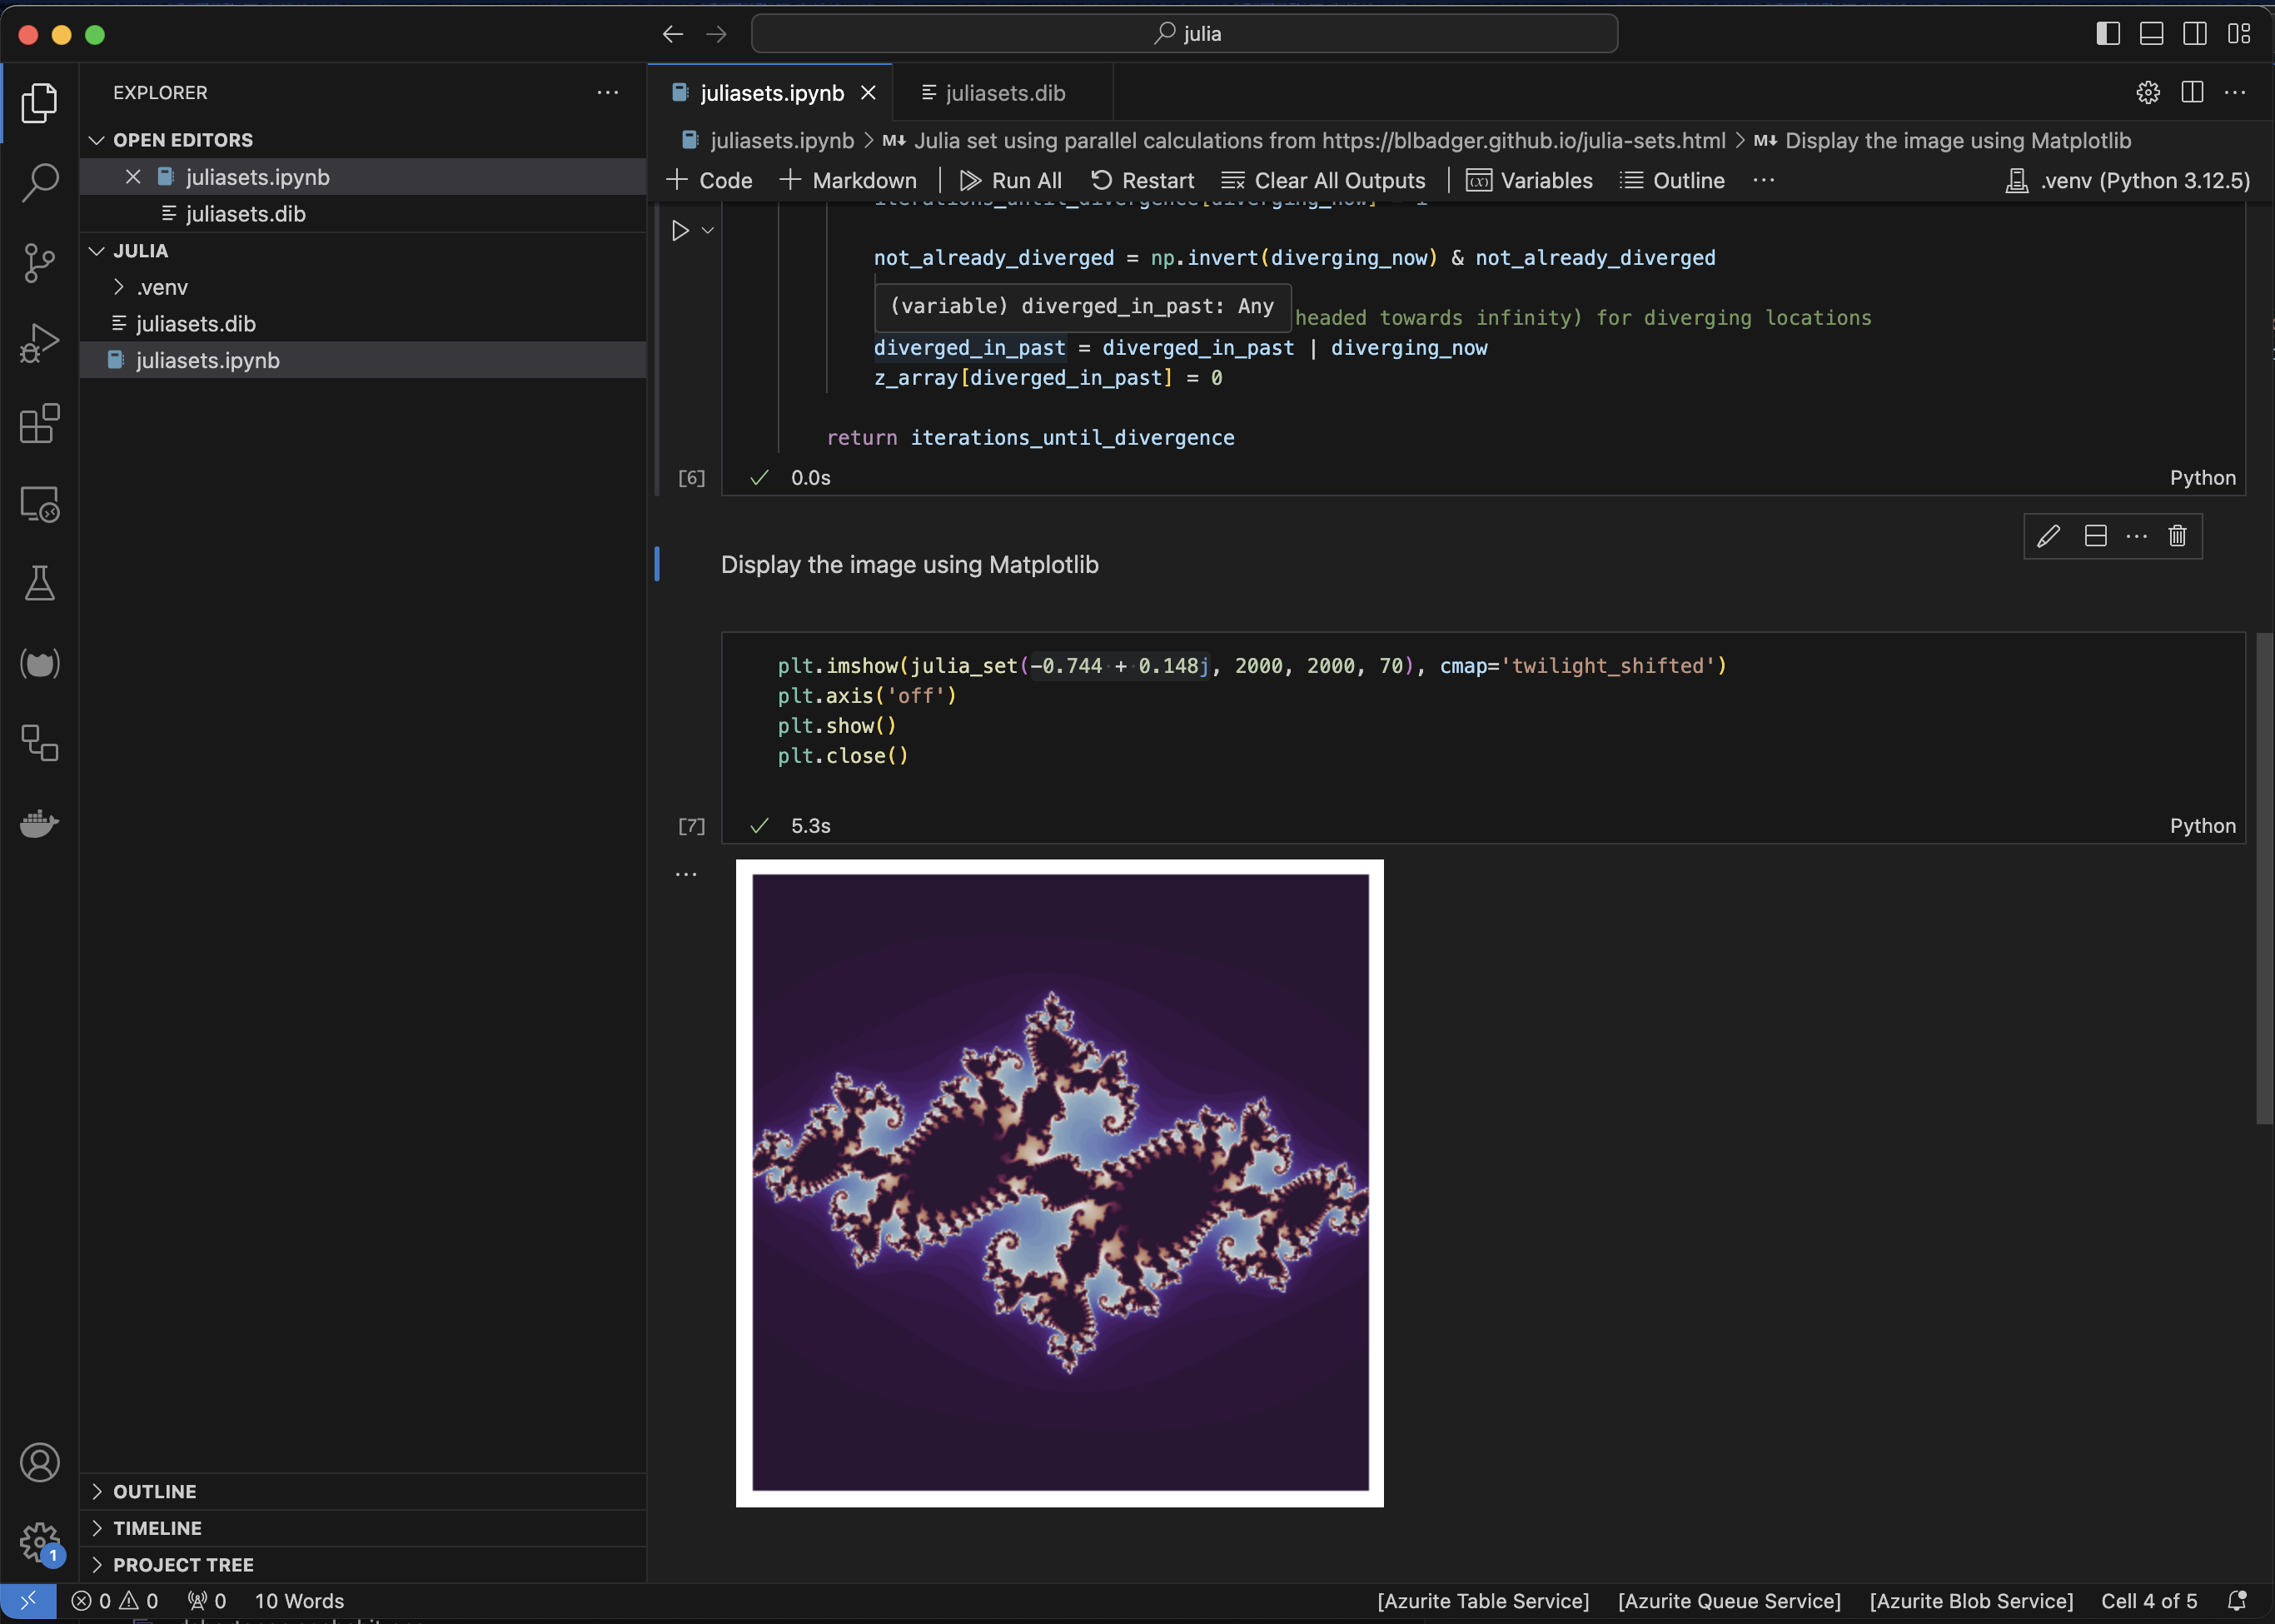This screenshot has height=1624, width=2275.
Task: Open the Docker extension view
Action: point(40,823)
